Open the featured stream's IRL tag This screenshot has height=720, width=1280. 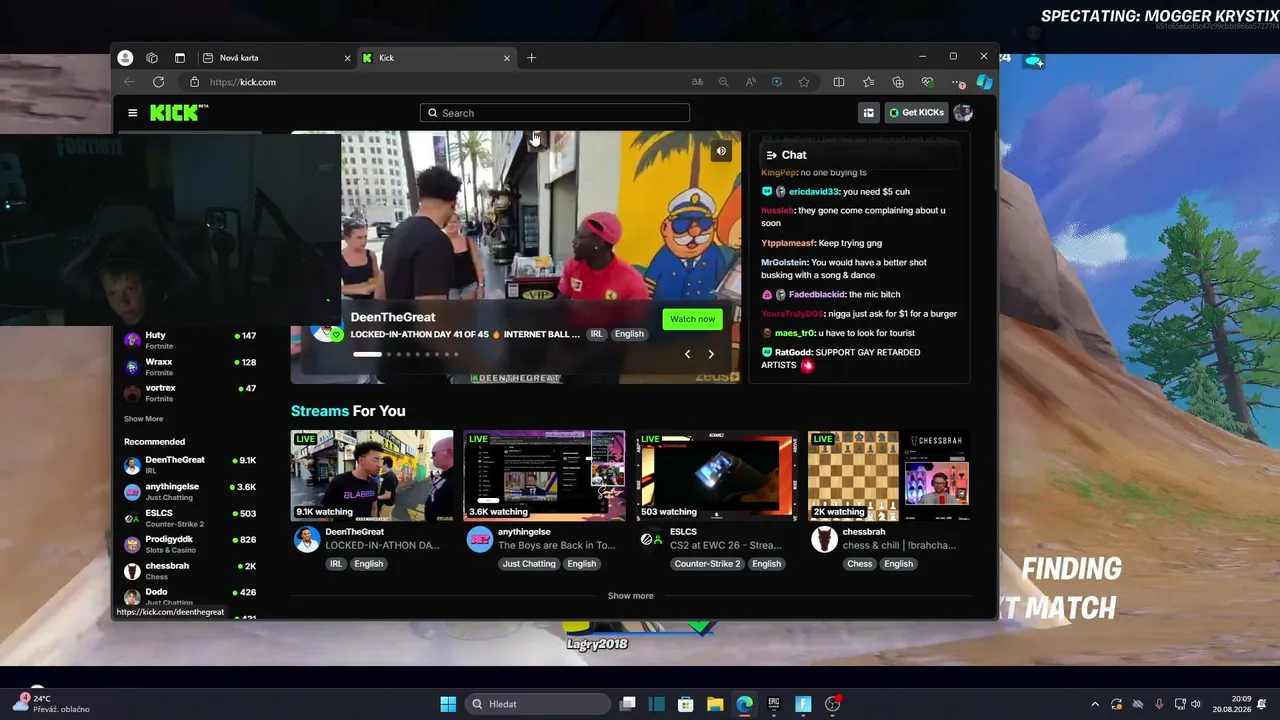point(596,334)
